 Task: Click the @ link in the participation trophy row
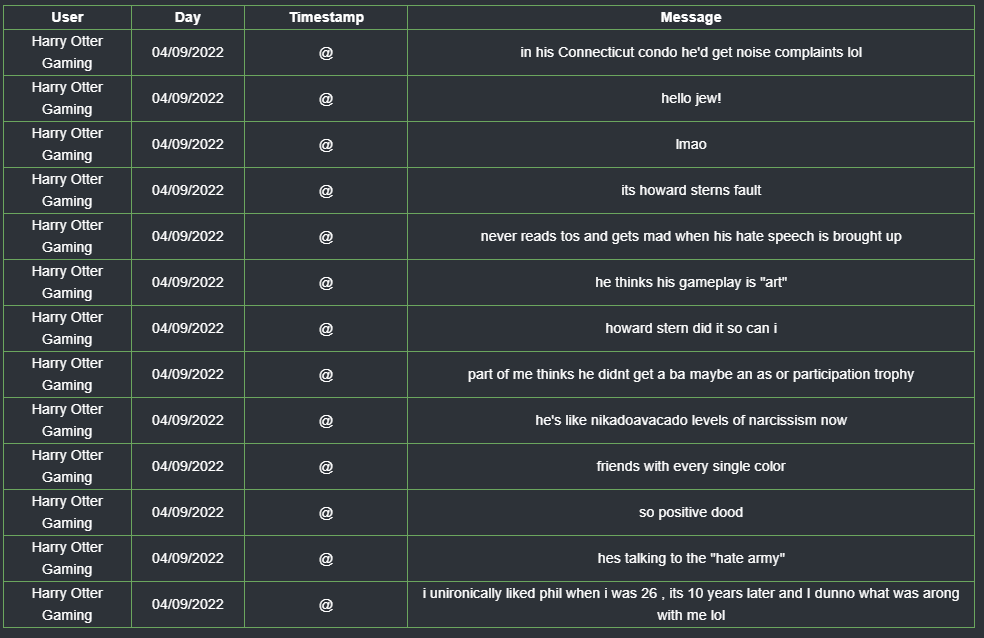coord(326,375)
